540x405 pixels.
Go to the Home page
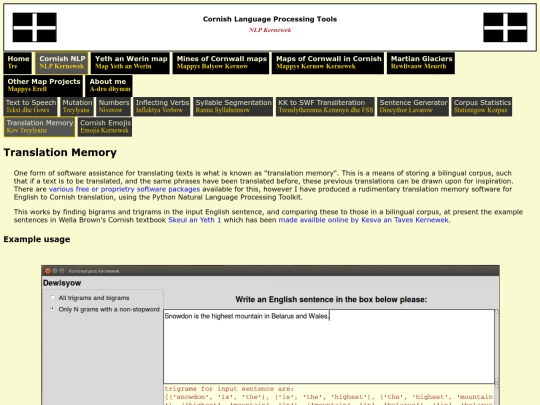click(x=18, y=63)
